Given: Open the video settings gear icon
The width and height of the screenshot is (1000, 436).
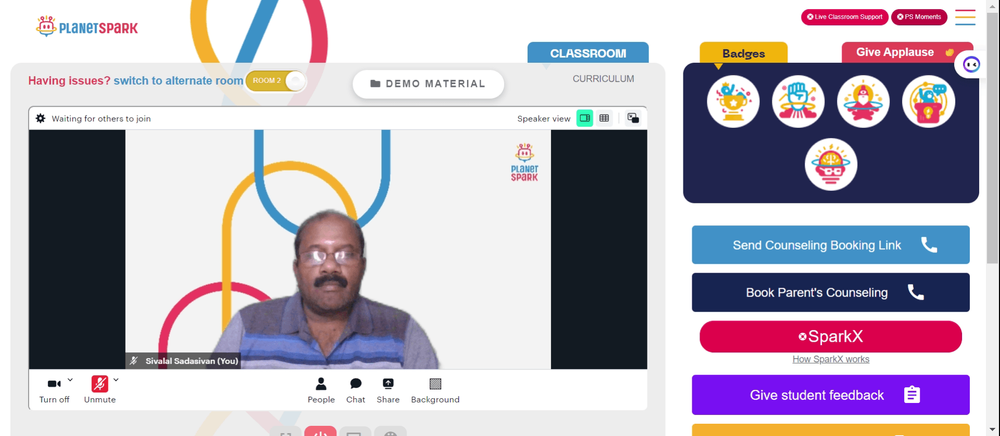Looking at the screenshot, I should coord(41,119).
